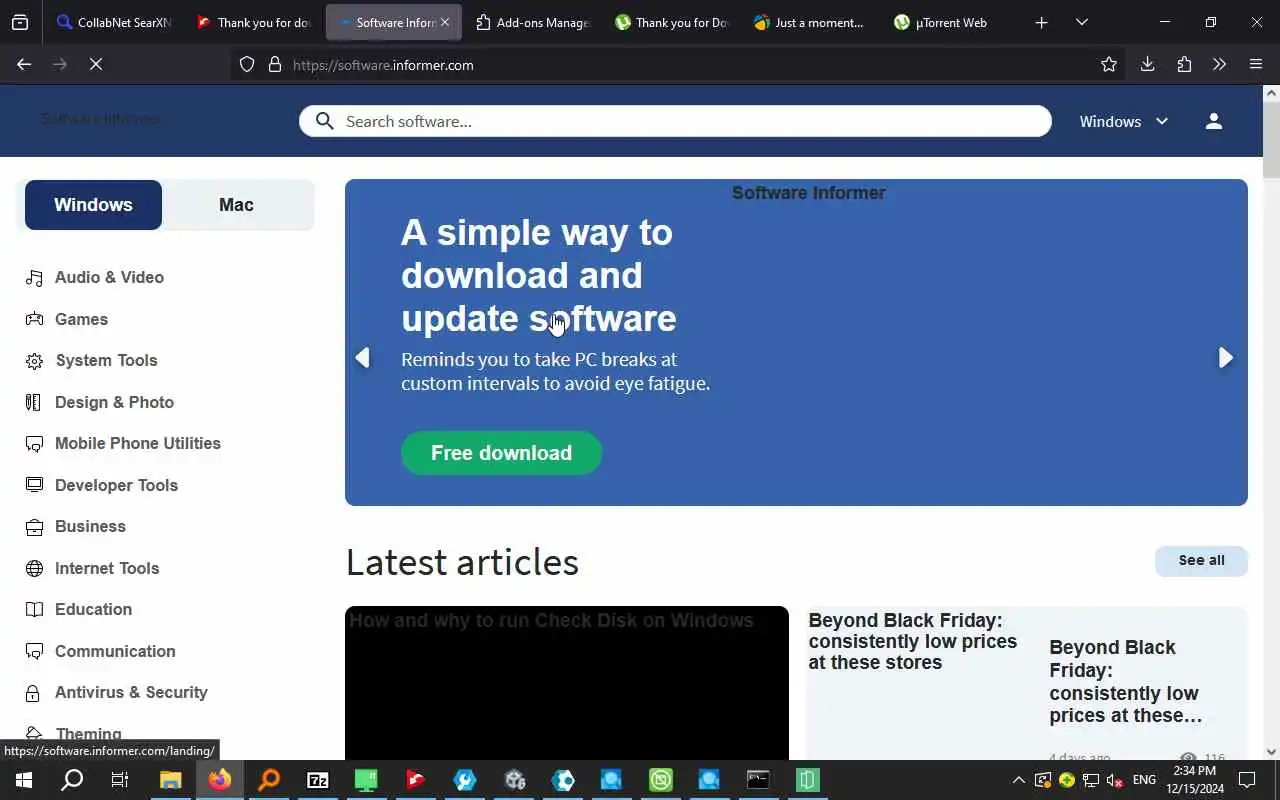This screenshot has height=800, width=1280.
Task: Open File Explorer from the taskbar
Action: pyautogui.click(x=170, y=780)
